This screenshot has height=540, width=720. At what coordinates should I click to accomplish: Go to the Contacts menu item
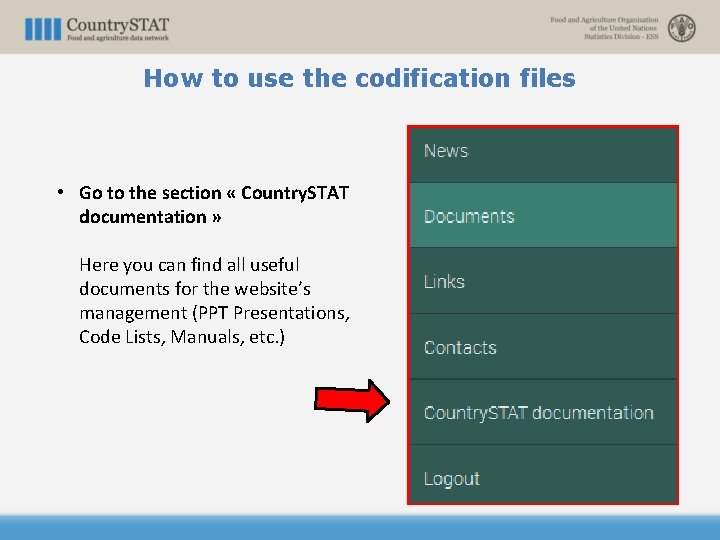[543, 347]
